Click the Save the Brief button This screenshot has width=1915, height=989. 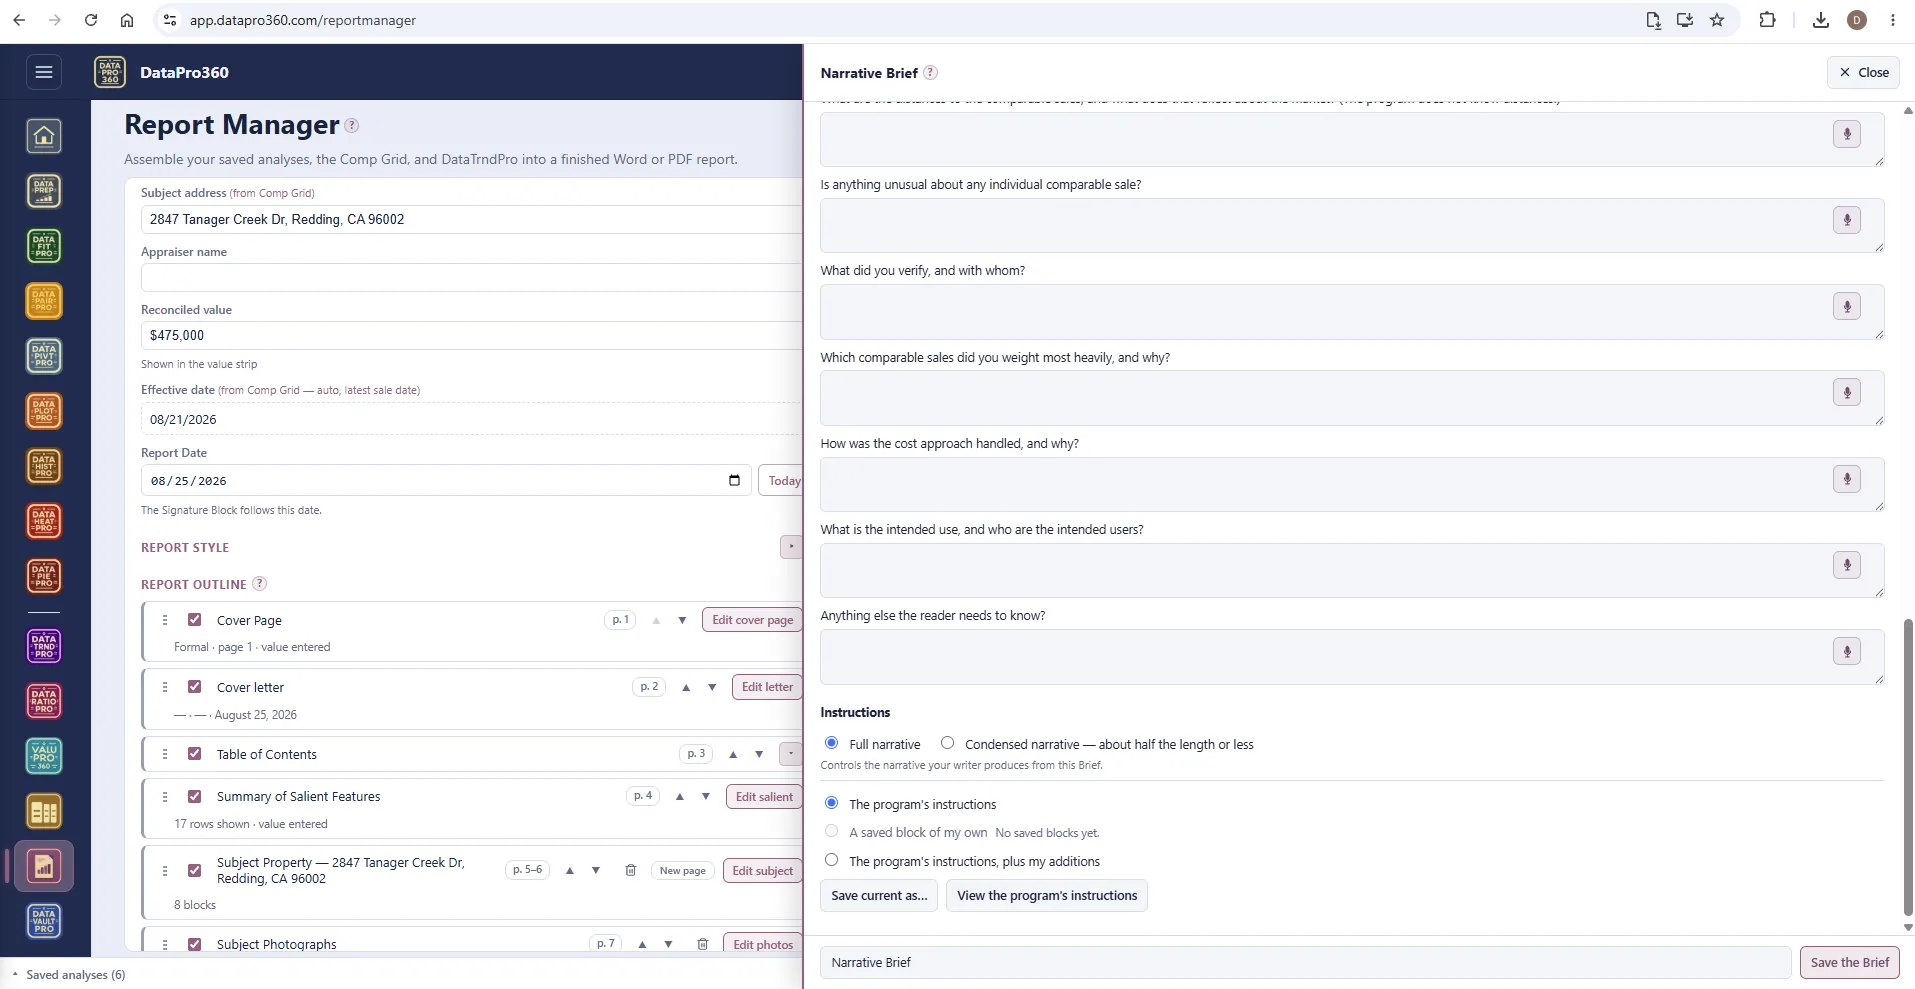pos(1850,962)
